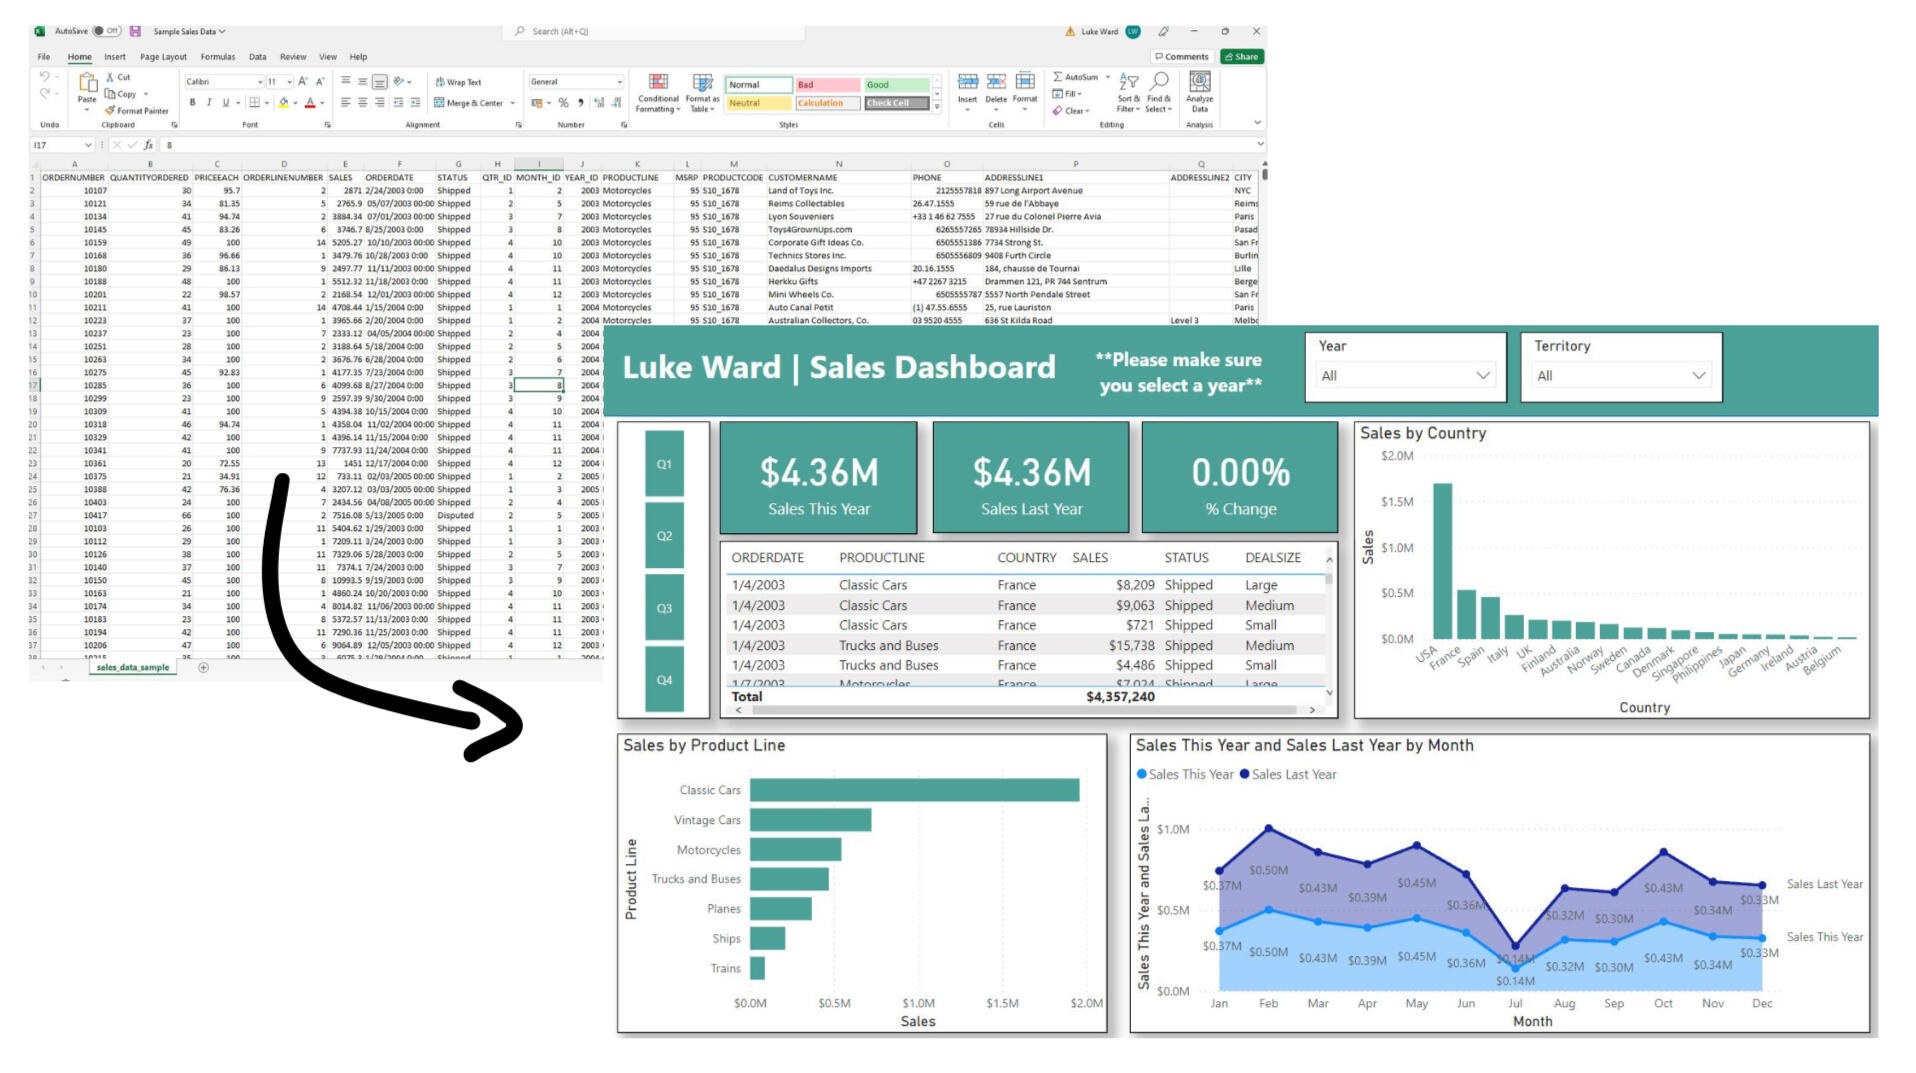
Task: Click the Format Painter icon
Action: [x=110, y=111]
